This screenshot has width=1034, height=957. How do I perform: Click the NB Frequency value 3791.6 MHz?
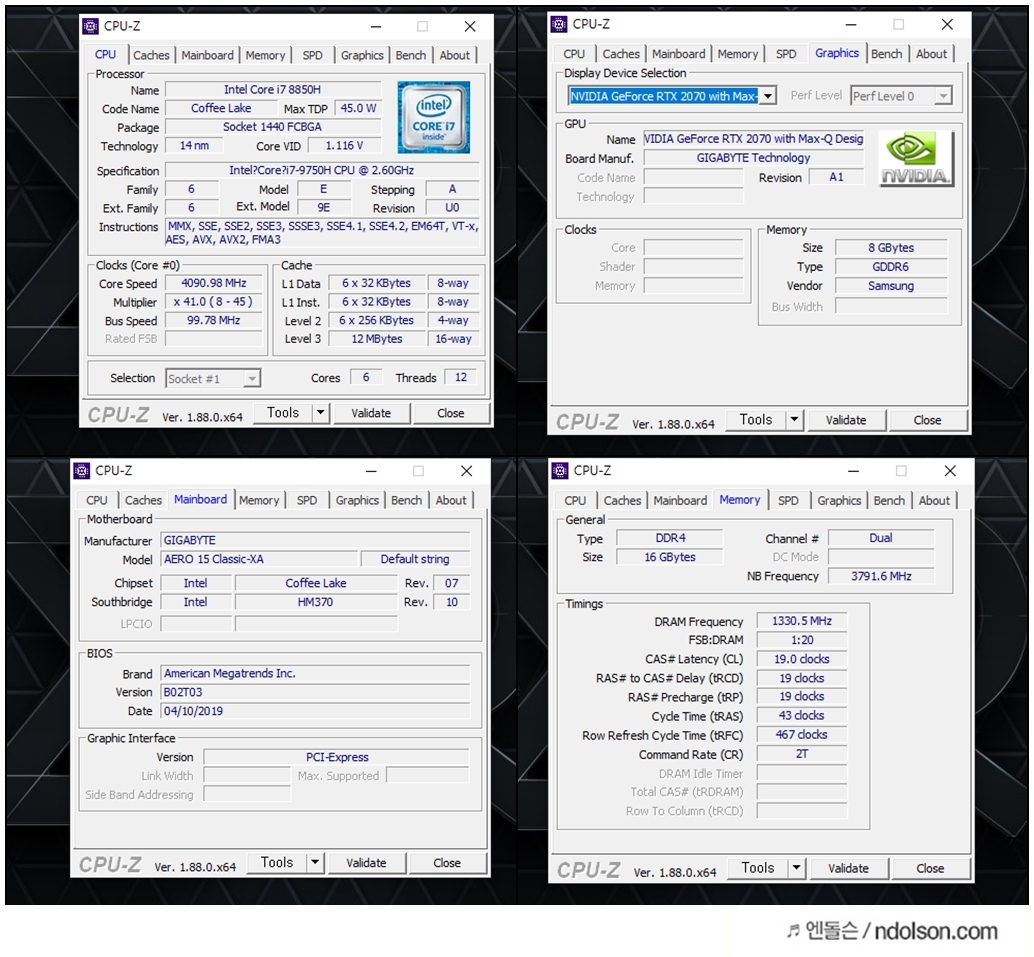[x=881, y=576]
